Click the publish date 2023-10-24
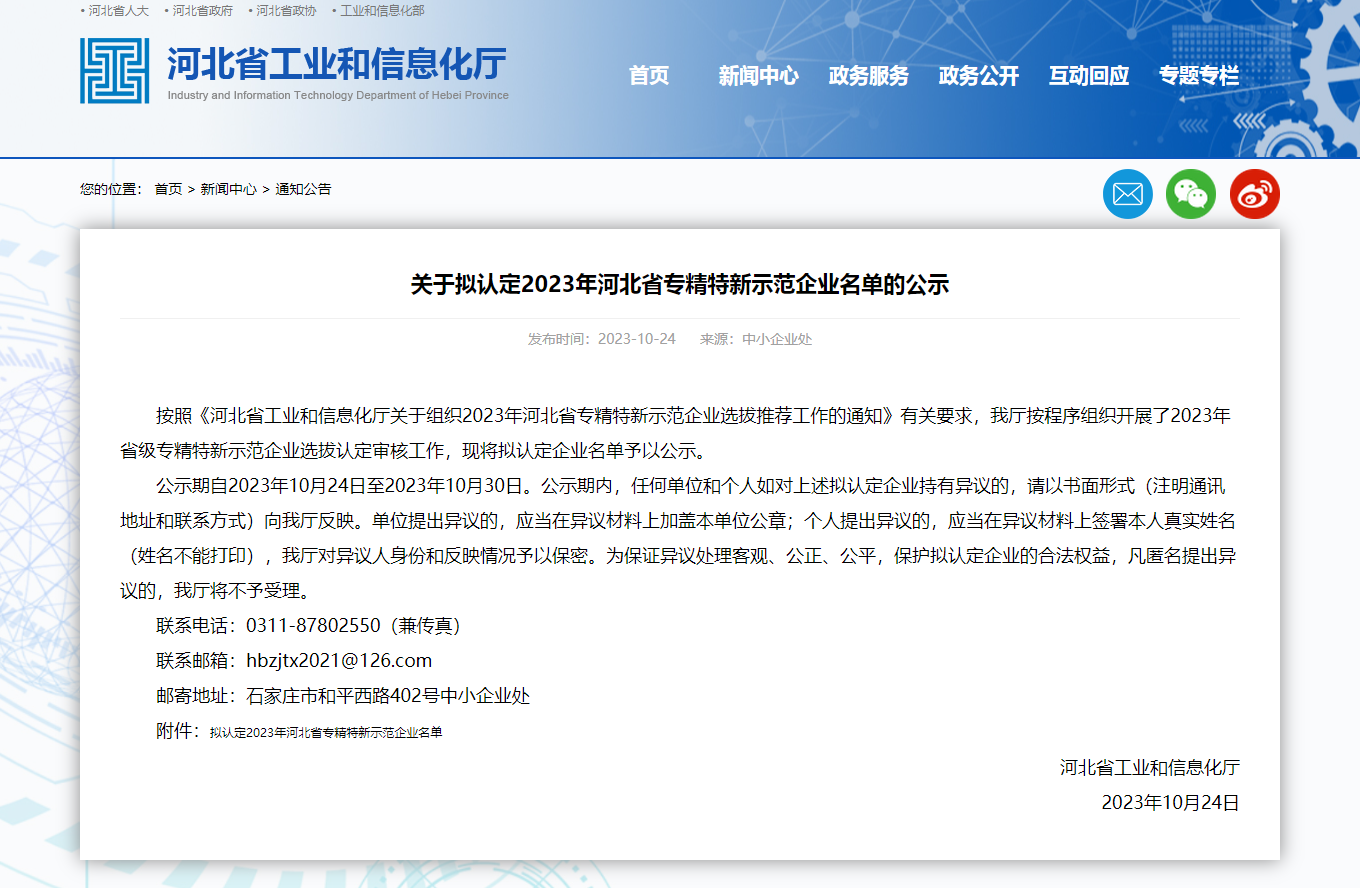Image resolution: width=1360 pixels, height=888 pixels. coord(637,339)
